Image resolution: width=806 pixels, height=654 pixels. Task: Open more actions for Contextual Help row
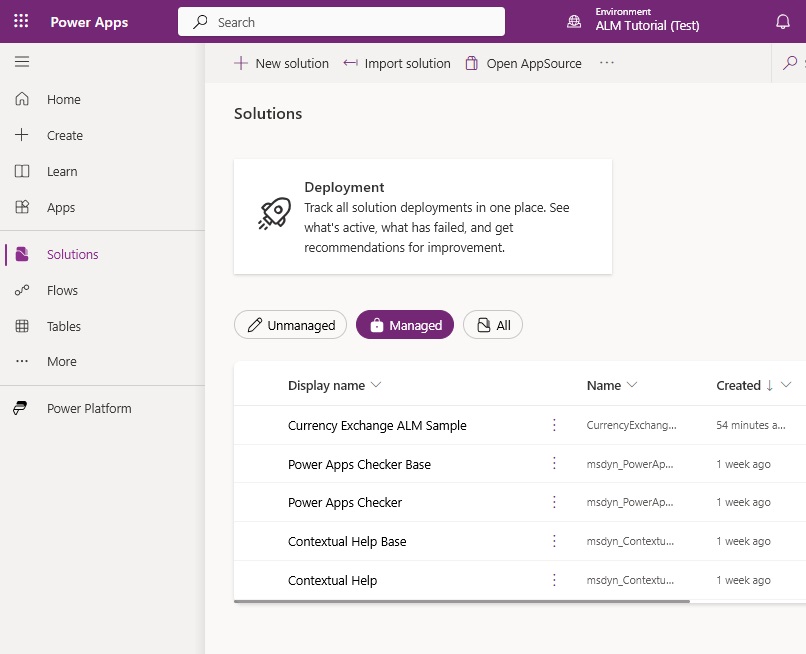554,580
